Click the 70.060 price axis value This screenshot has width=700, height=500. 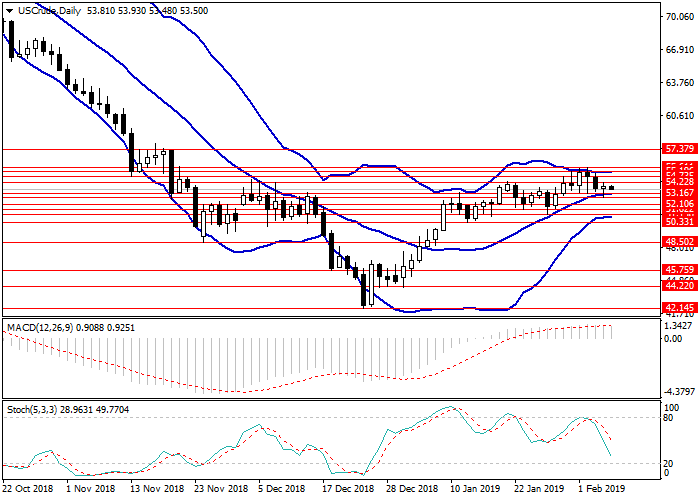point(679,18)
